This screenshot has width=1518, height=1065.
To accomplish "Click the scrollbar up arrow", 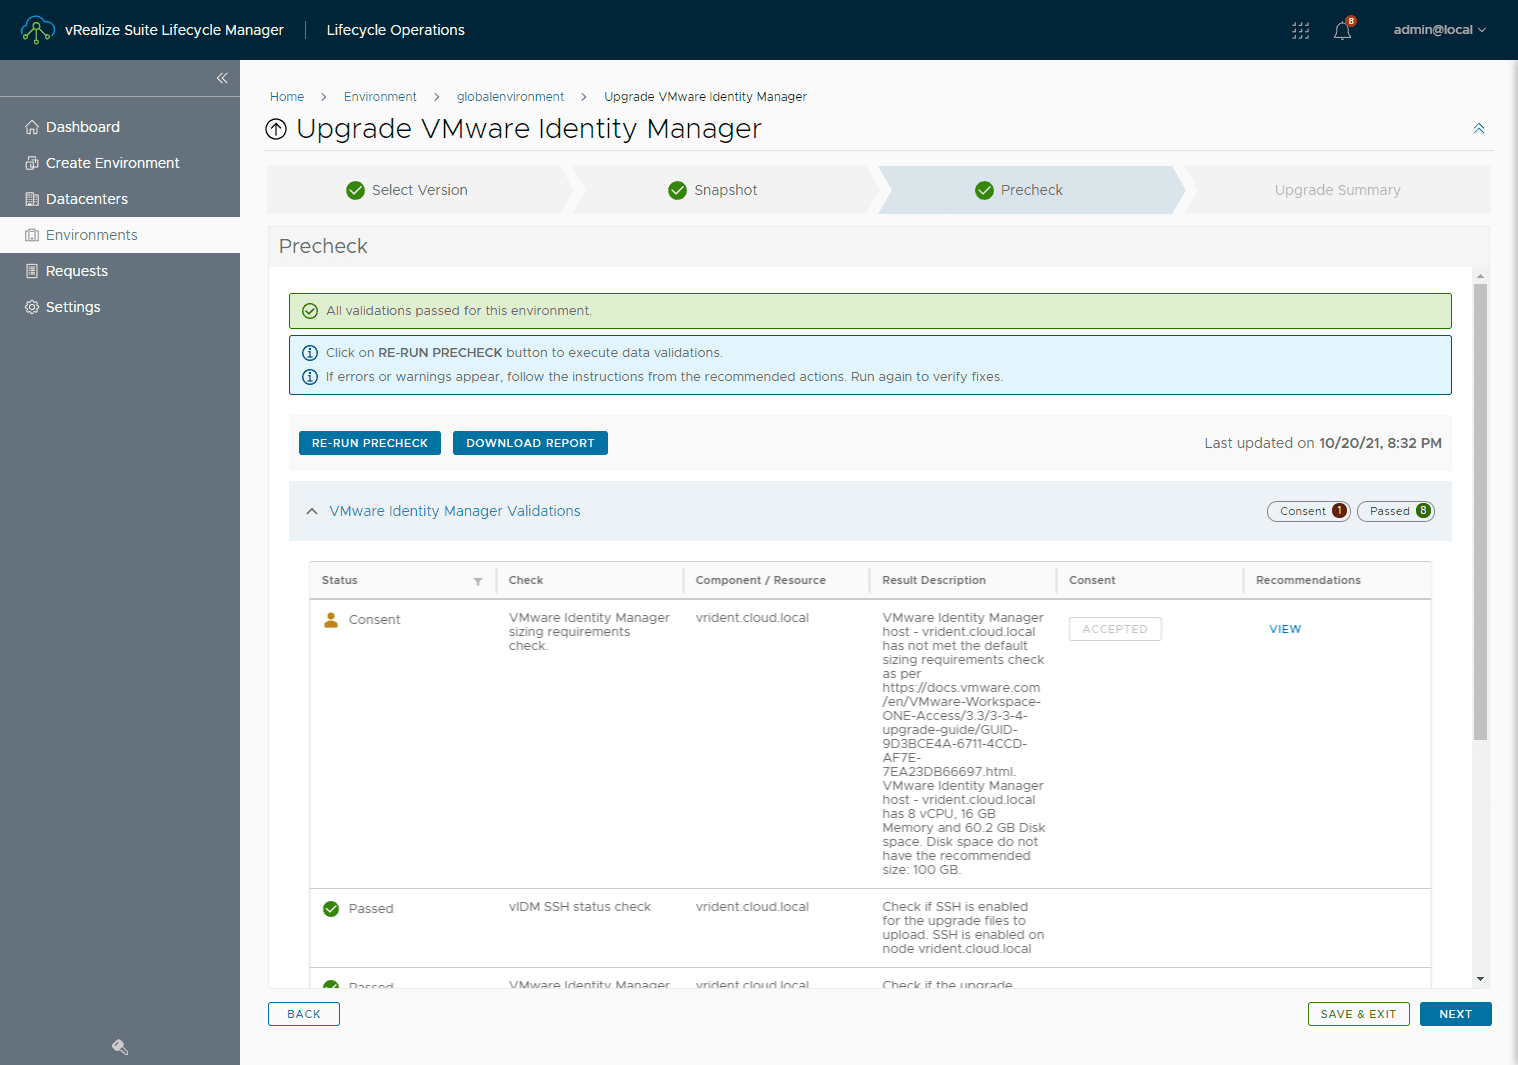I will [1480, 276].
